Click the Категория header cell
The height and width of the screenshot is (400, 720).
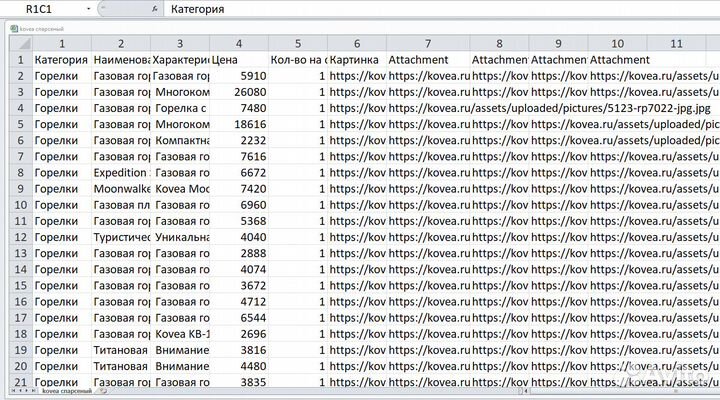click(x=62, y=60)
